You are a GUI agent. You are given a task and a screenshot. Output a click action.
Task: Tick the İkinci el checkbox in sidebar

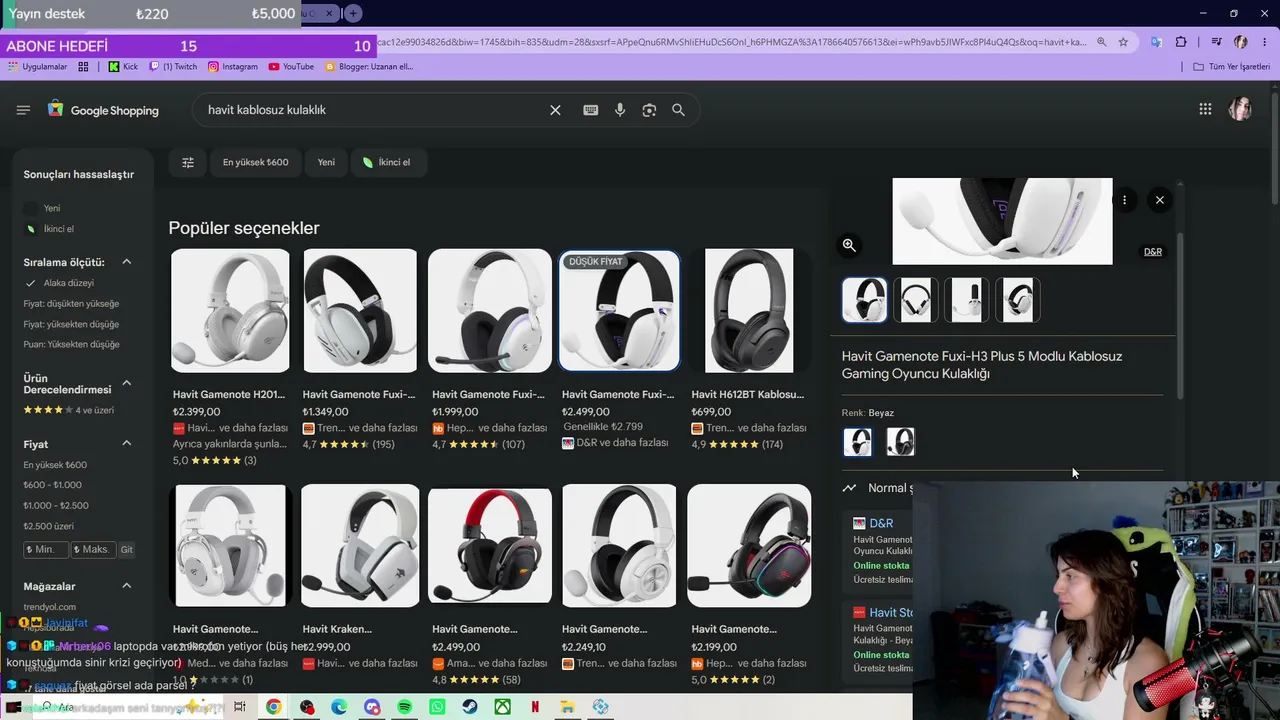coord(30,229)
